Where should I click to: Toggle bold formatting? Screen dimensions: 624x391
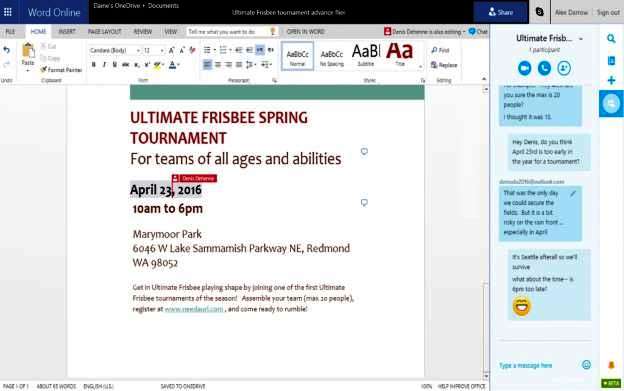point(94,65)
